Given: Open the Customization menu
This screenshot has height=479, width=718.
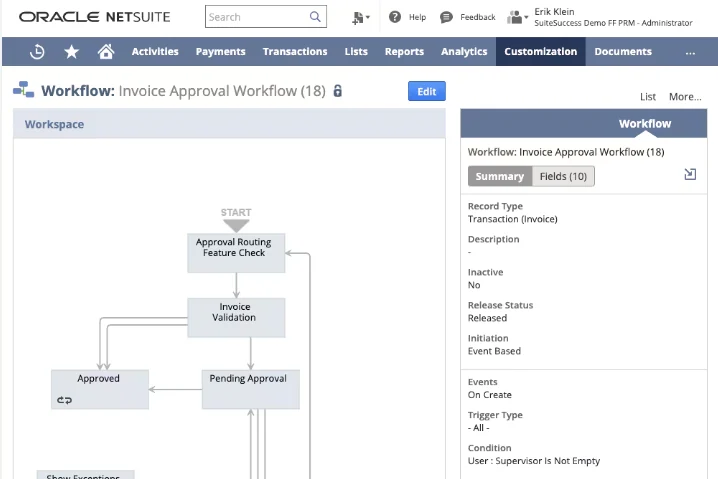Looking at the screenshot, I should pyautogui.click(x=541, y=52).
